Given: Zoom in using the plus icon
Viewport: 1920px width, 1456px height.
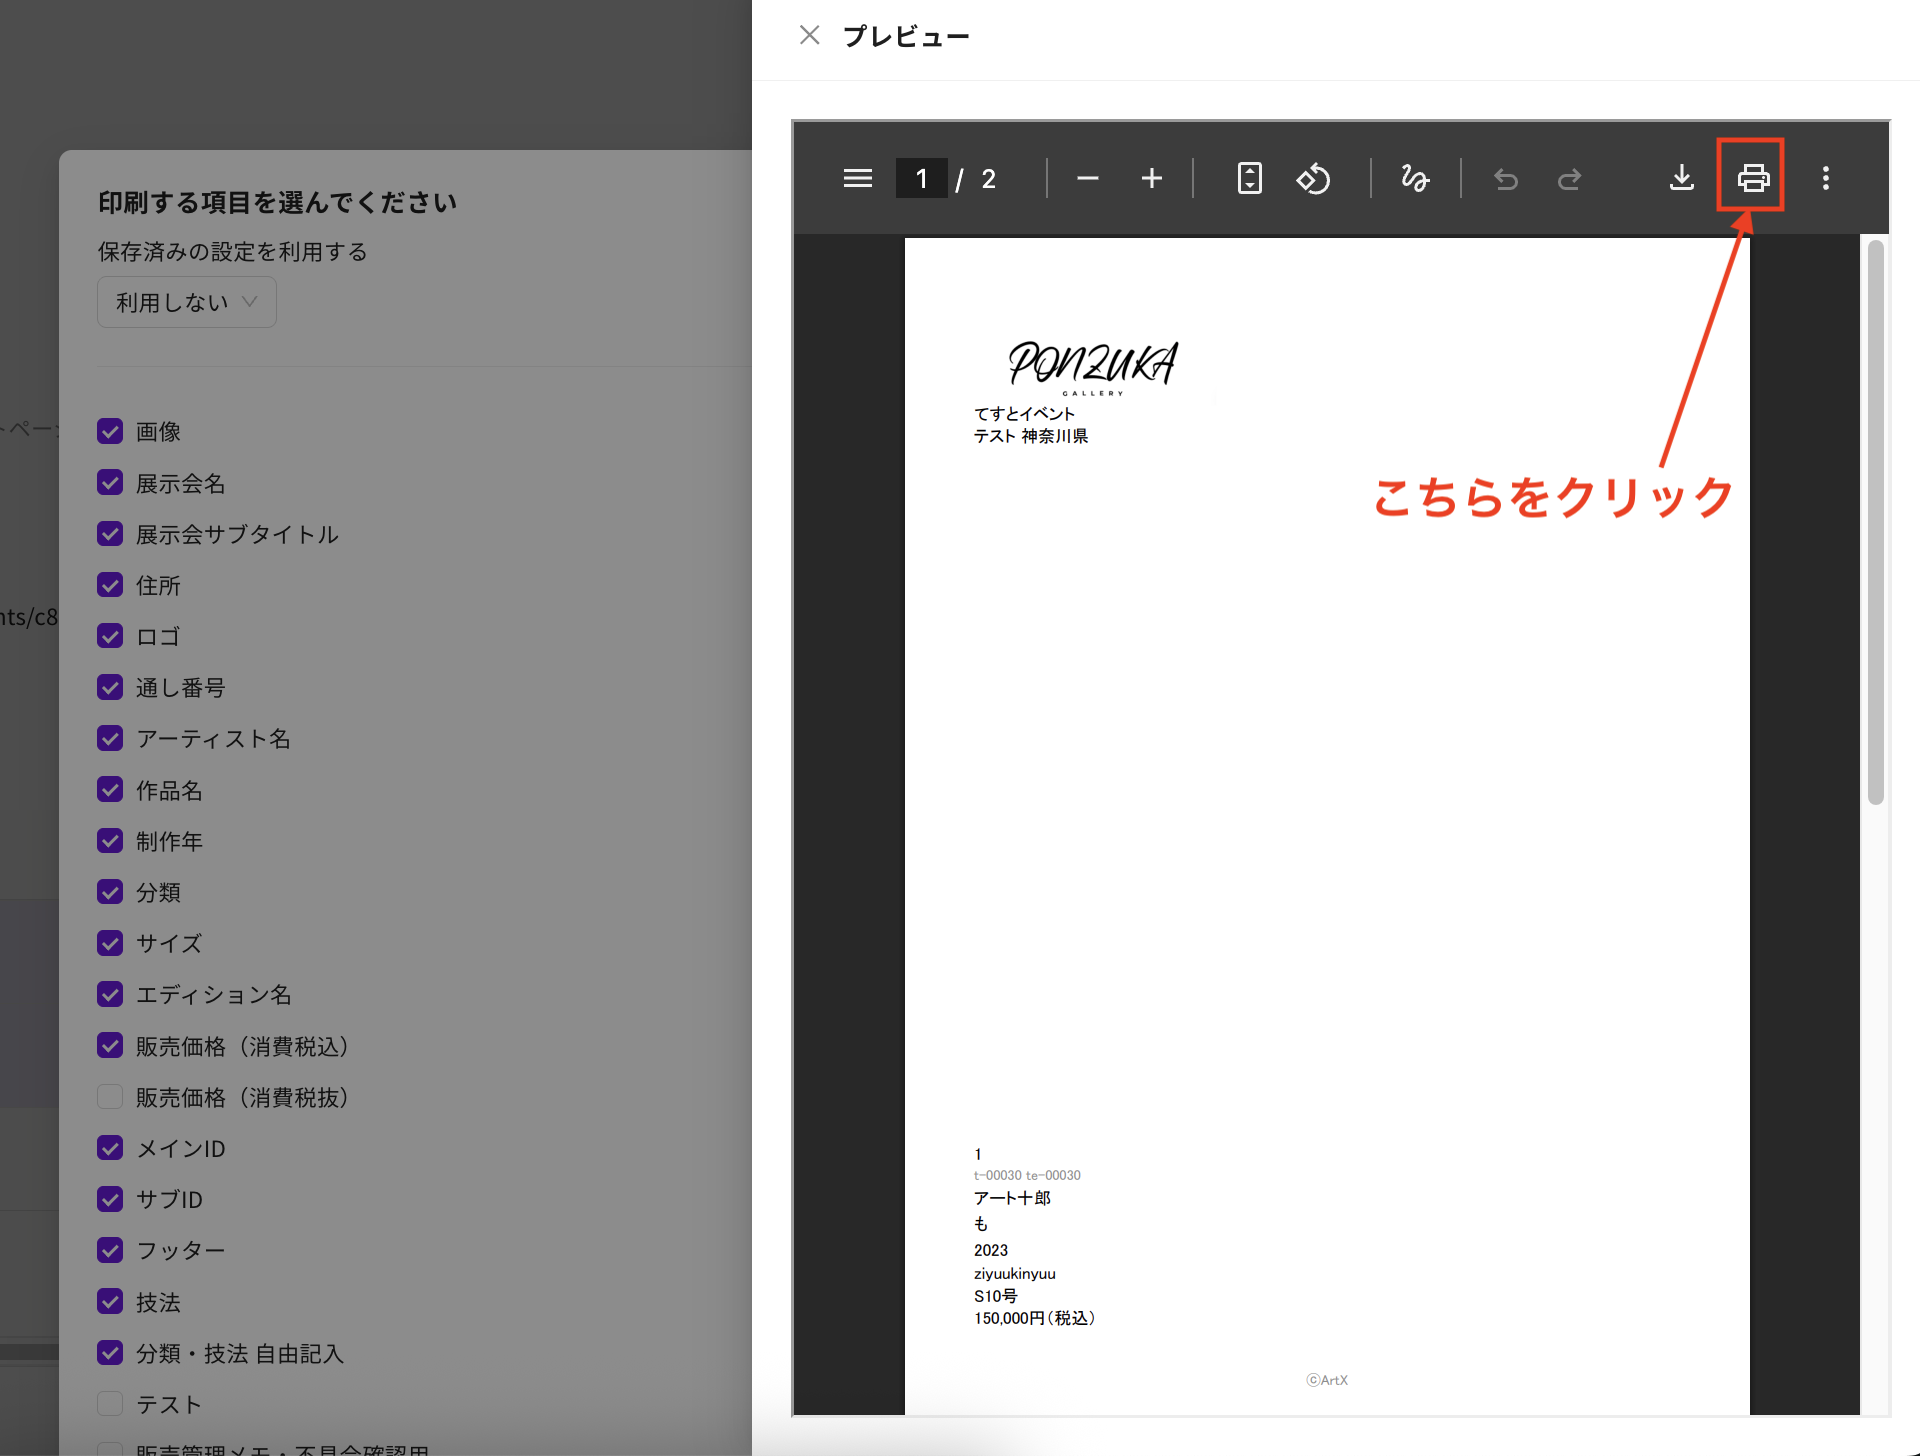Looking at the screenshot, I should coord(1151,178).
